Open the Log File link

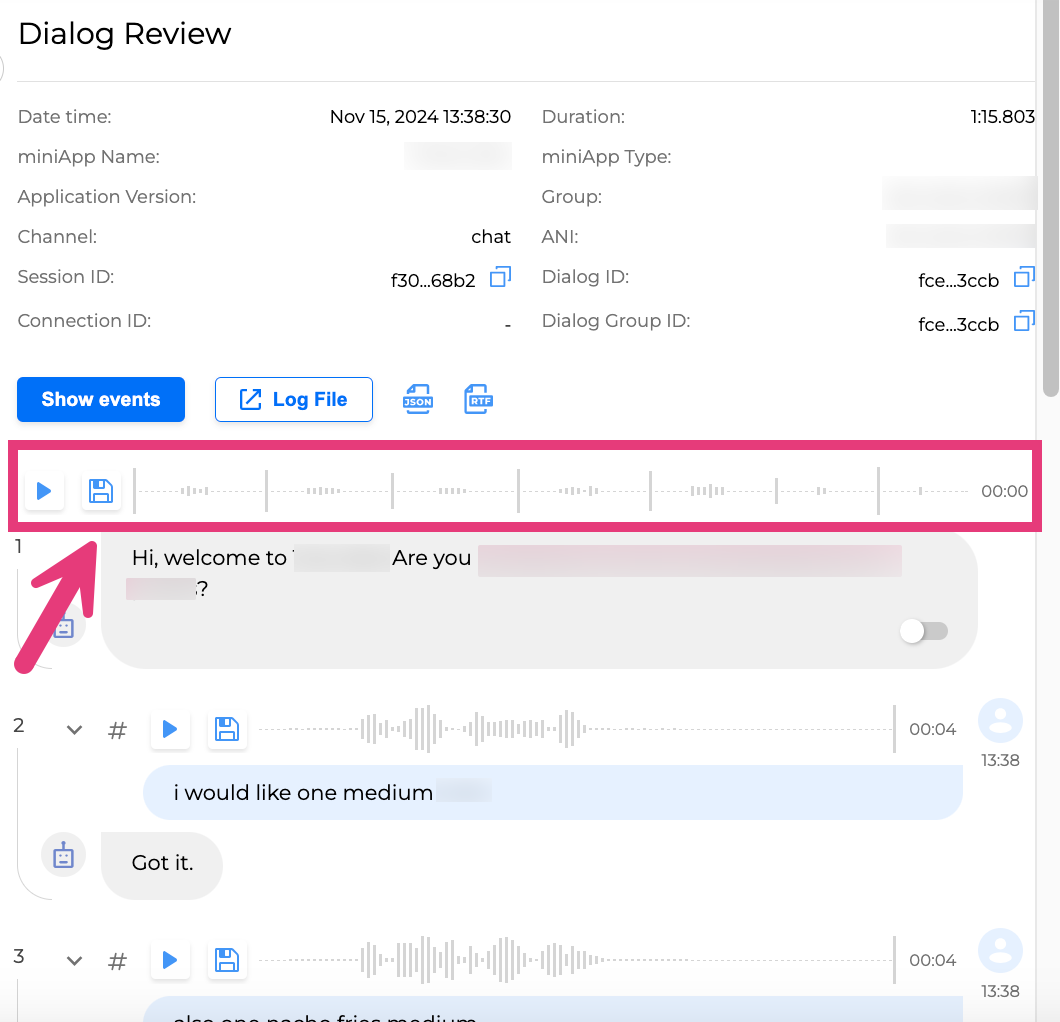(294, 399)
